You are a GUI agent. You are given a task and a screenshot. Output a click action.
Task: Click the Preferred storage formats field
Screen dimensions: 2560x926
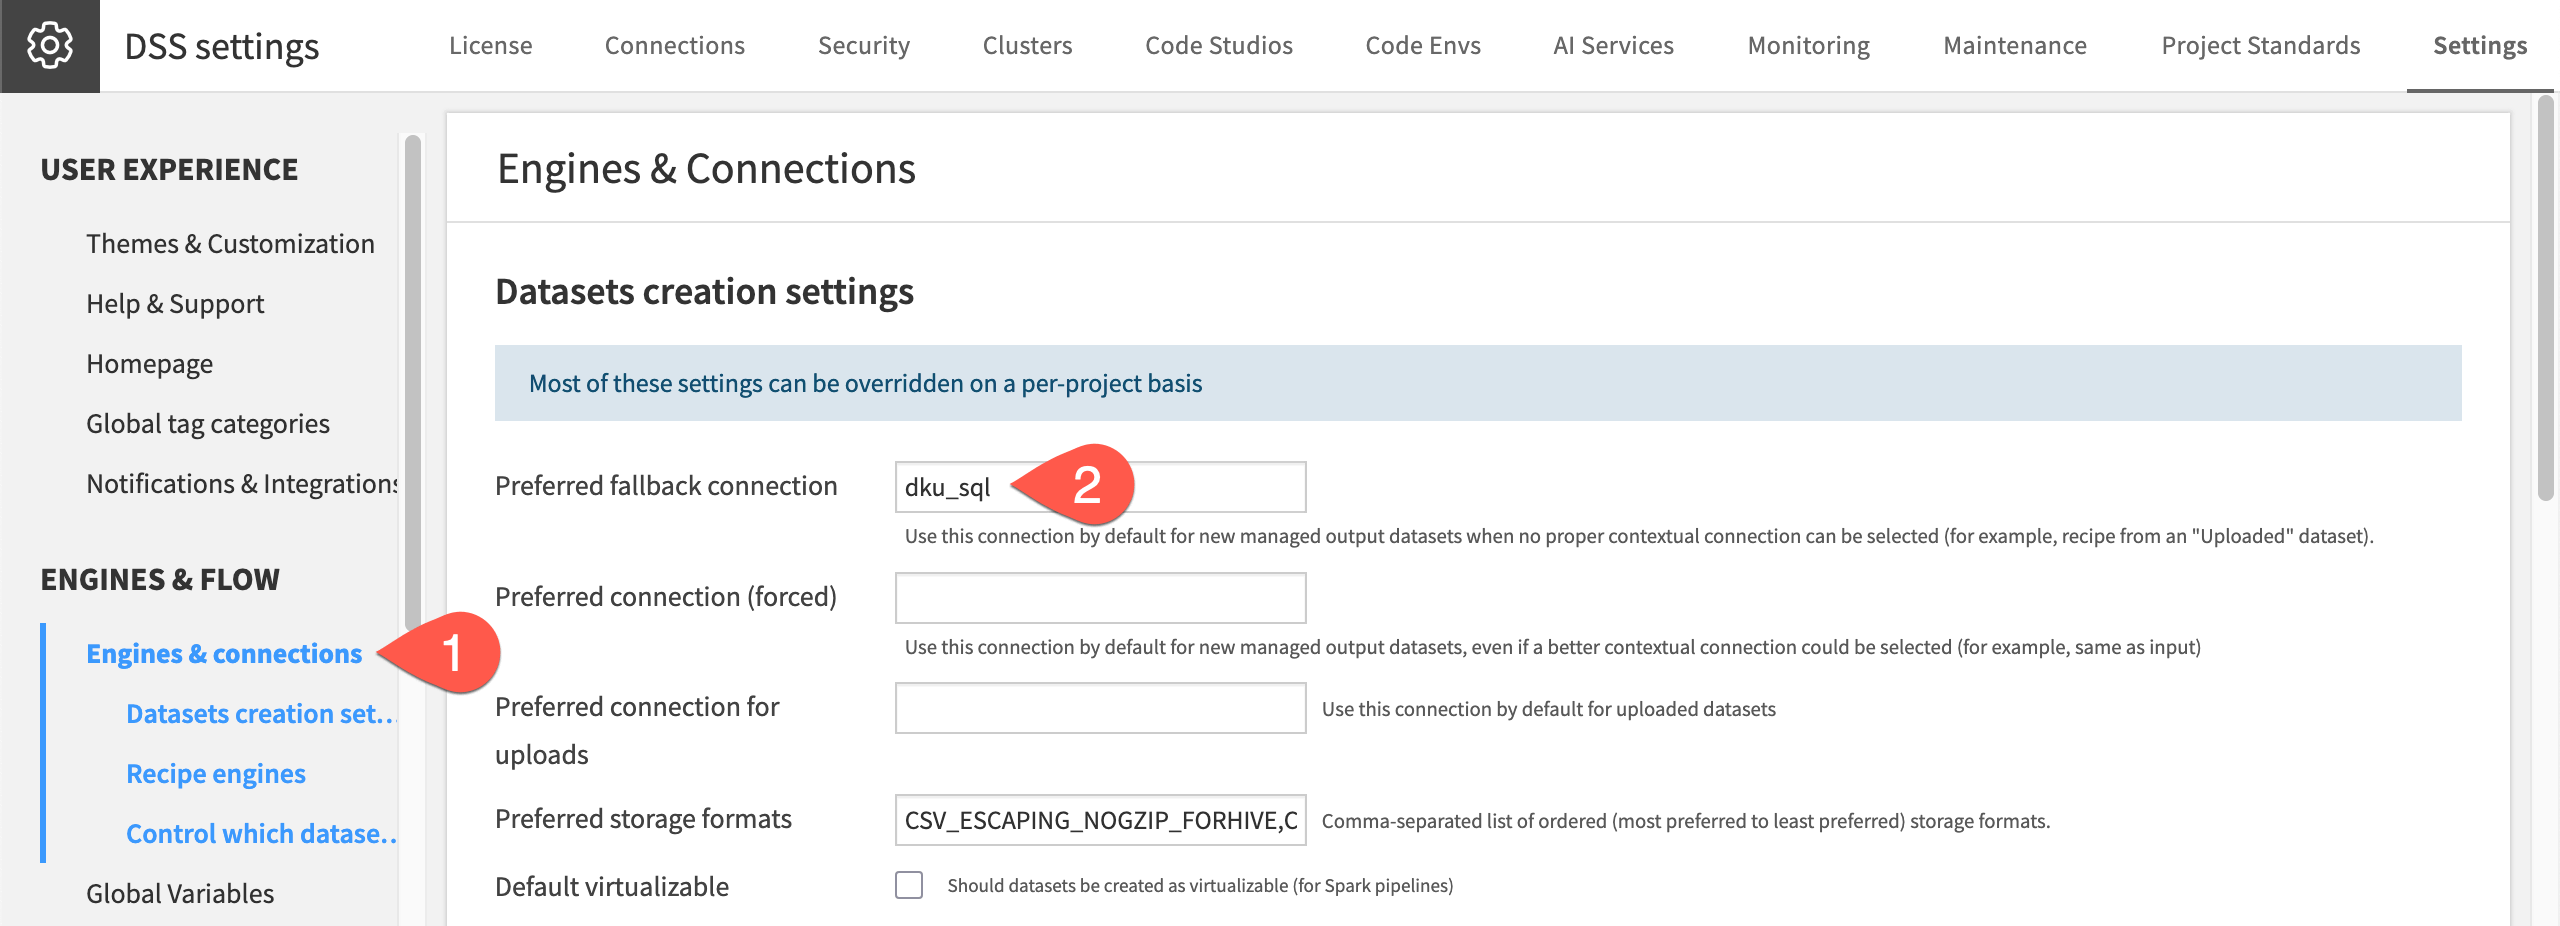(1100, 820)
